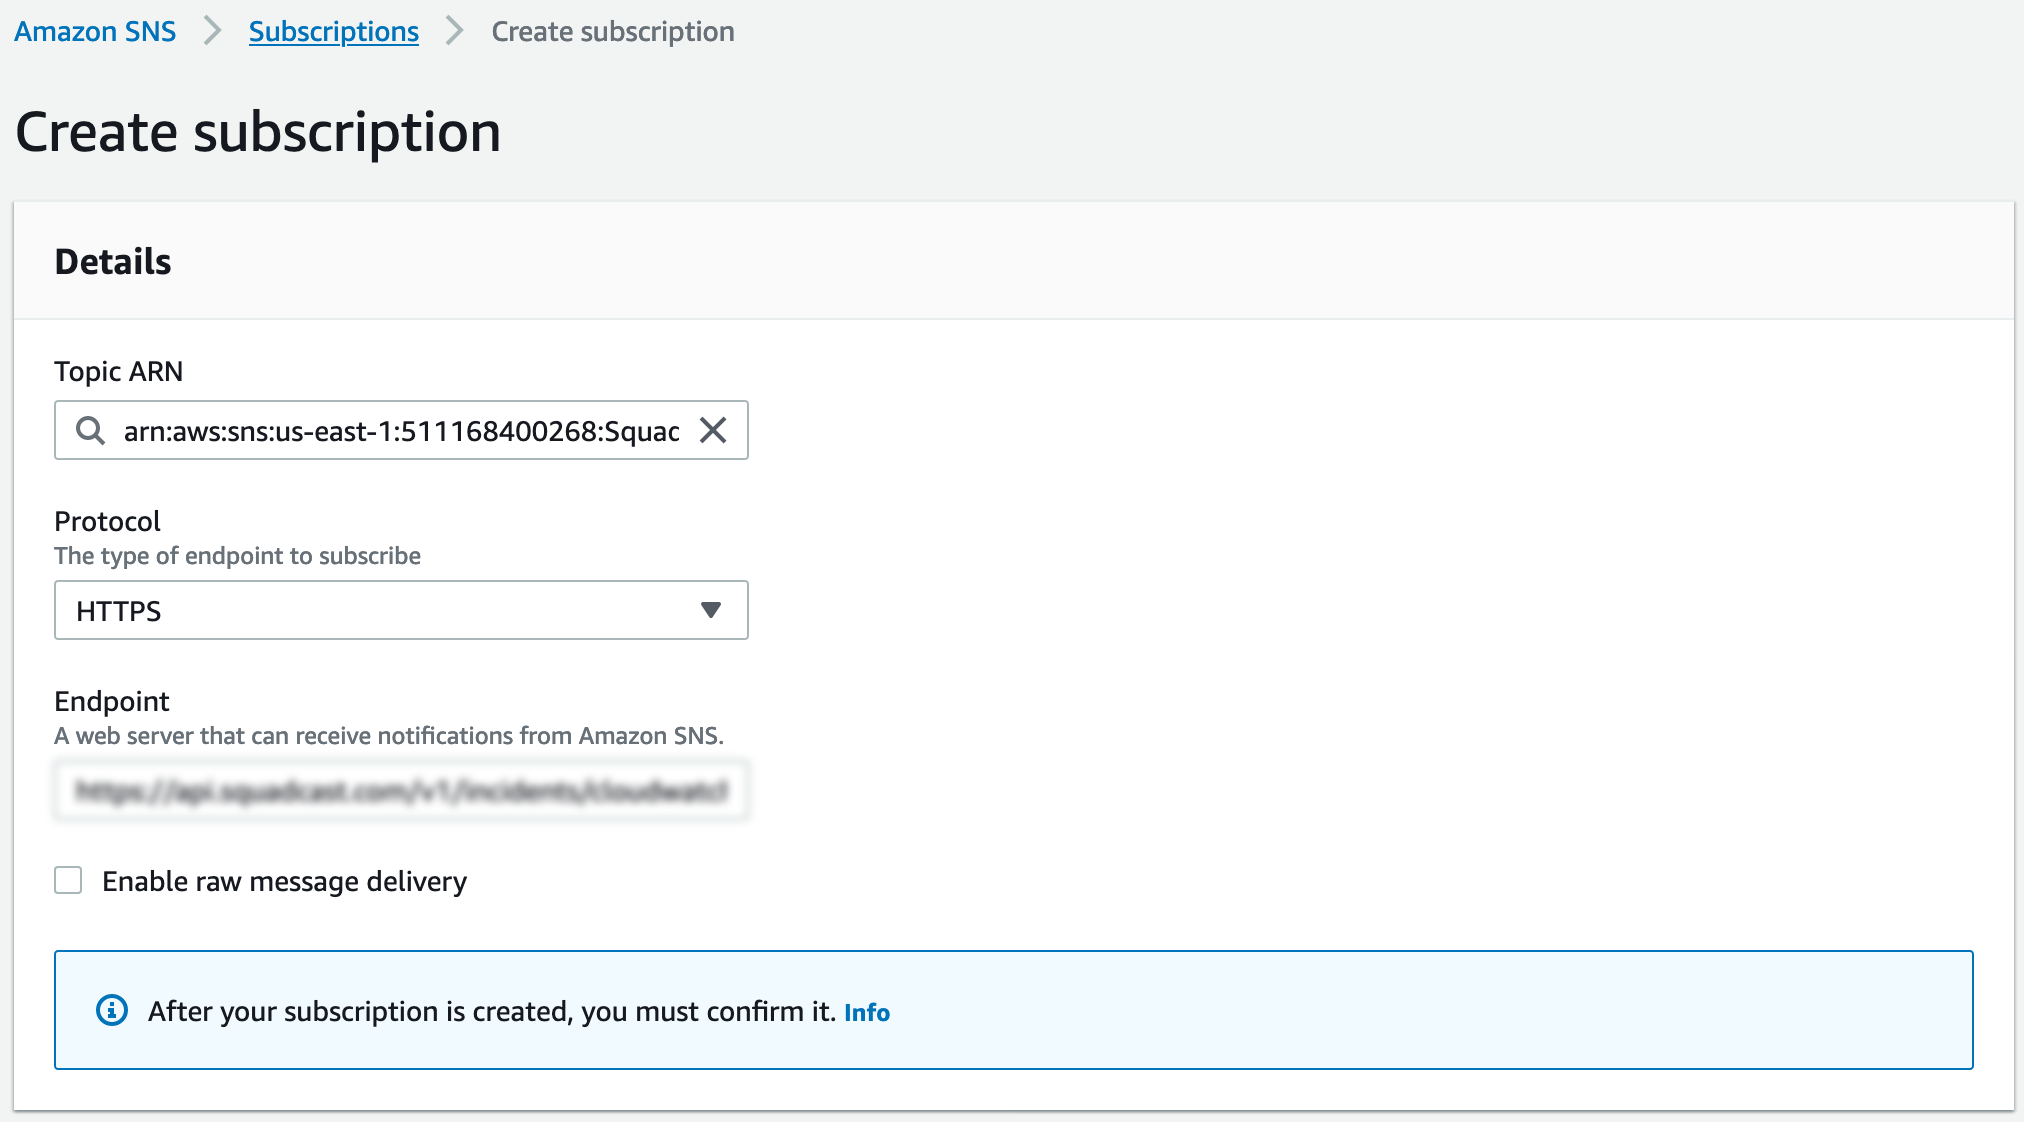Viewport: 2024px width, 1122px height.
Task: Open Subscriptions from the breadcrumb
Action: coord(333,31)
